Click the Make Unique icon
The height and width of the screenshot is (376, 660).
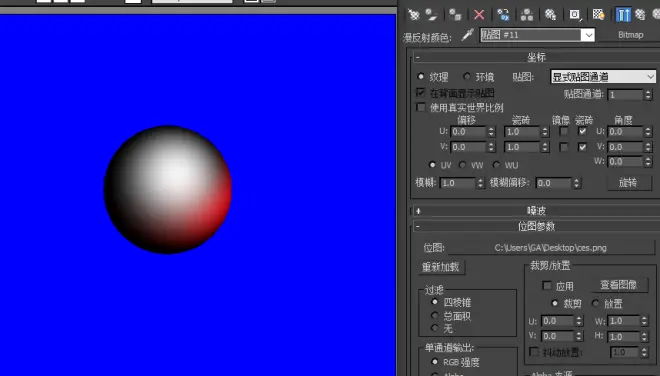[527, 15]
